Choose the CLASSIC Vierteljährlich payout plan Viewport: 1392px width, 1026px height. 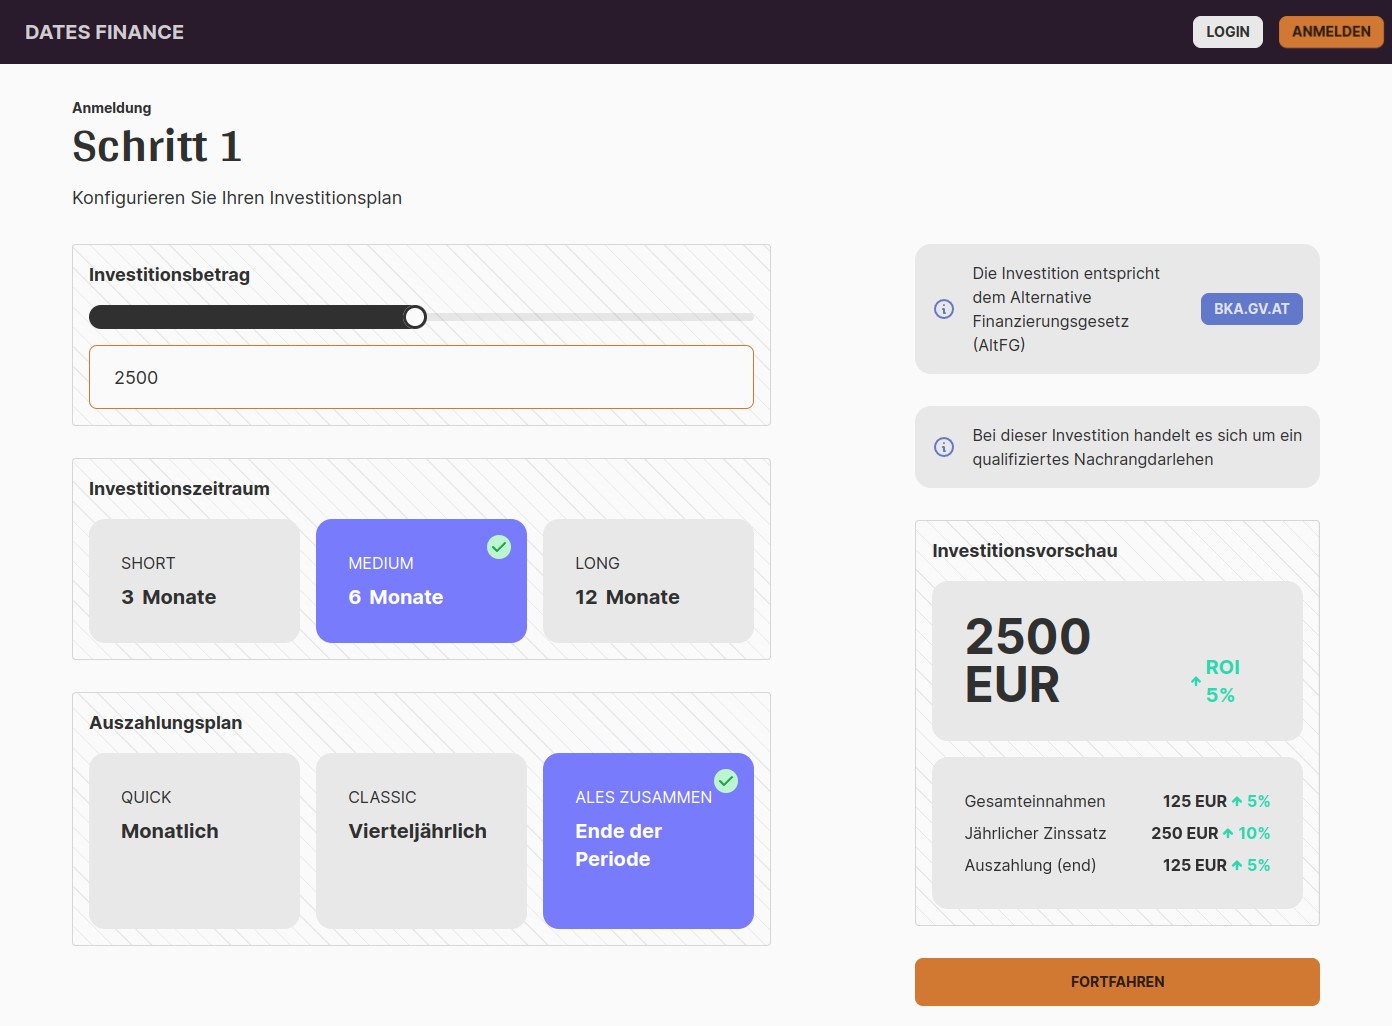(420, 840)
